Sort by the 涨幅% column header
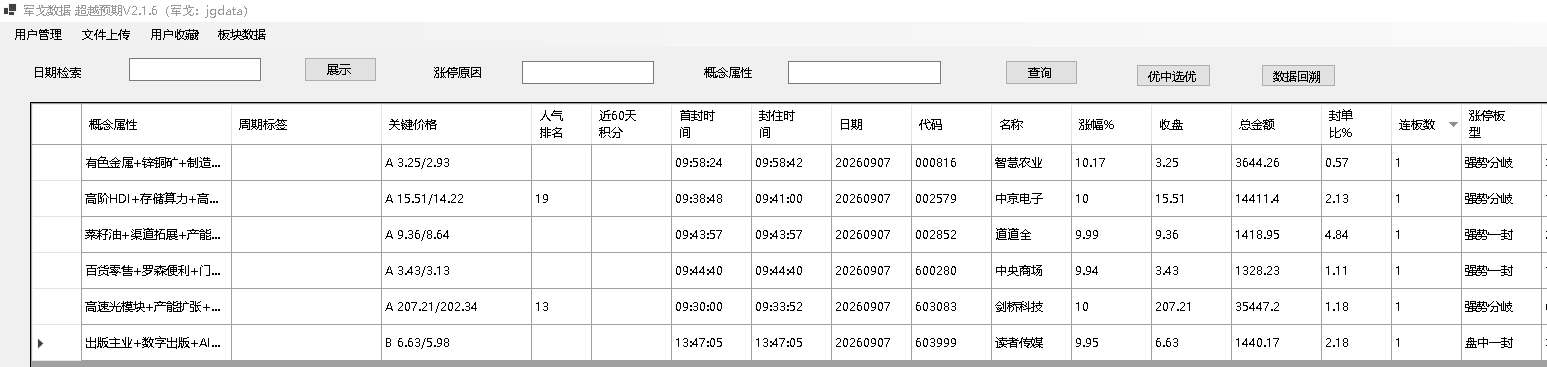Viewport: 1547px width, 367px height. pyautogui.click(x=1111, y=125)
